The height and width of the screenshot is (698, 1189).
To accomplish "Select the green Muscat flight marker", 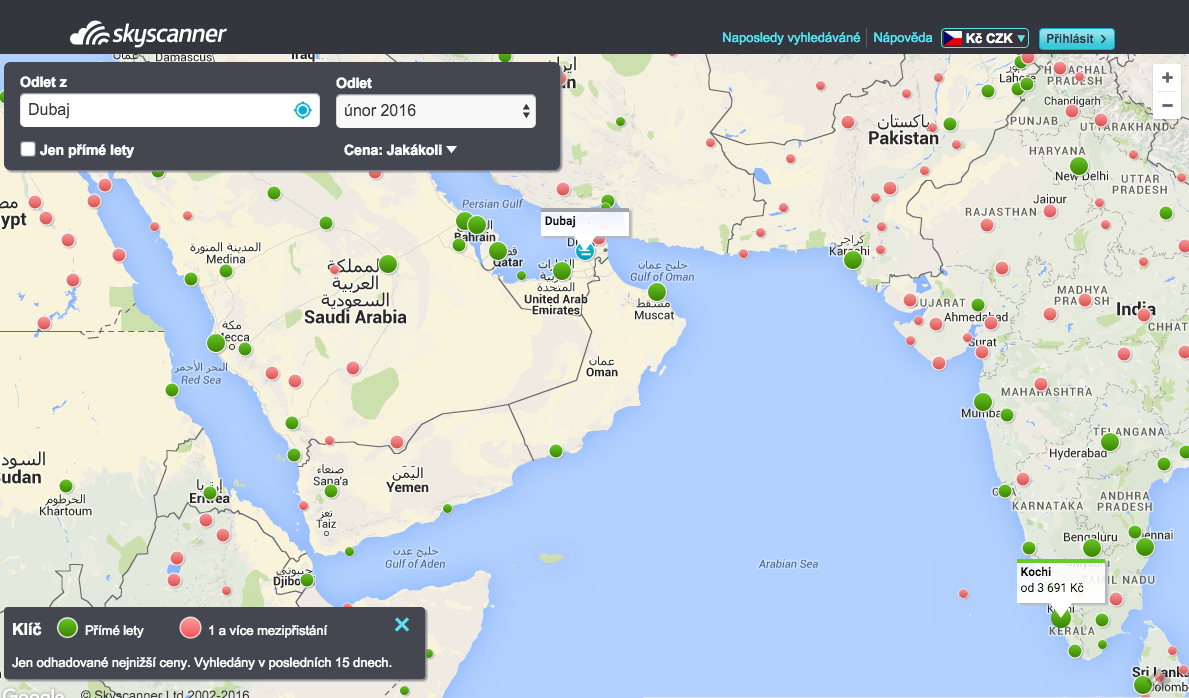I will (657, 292).
